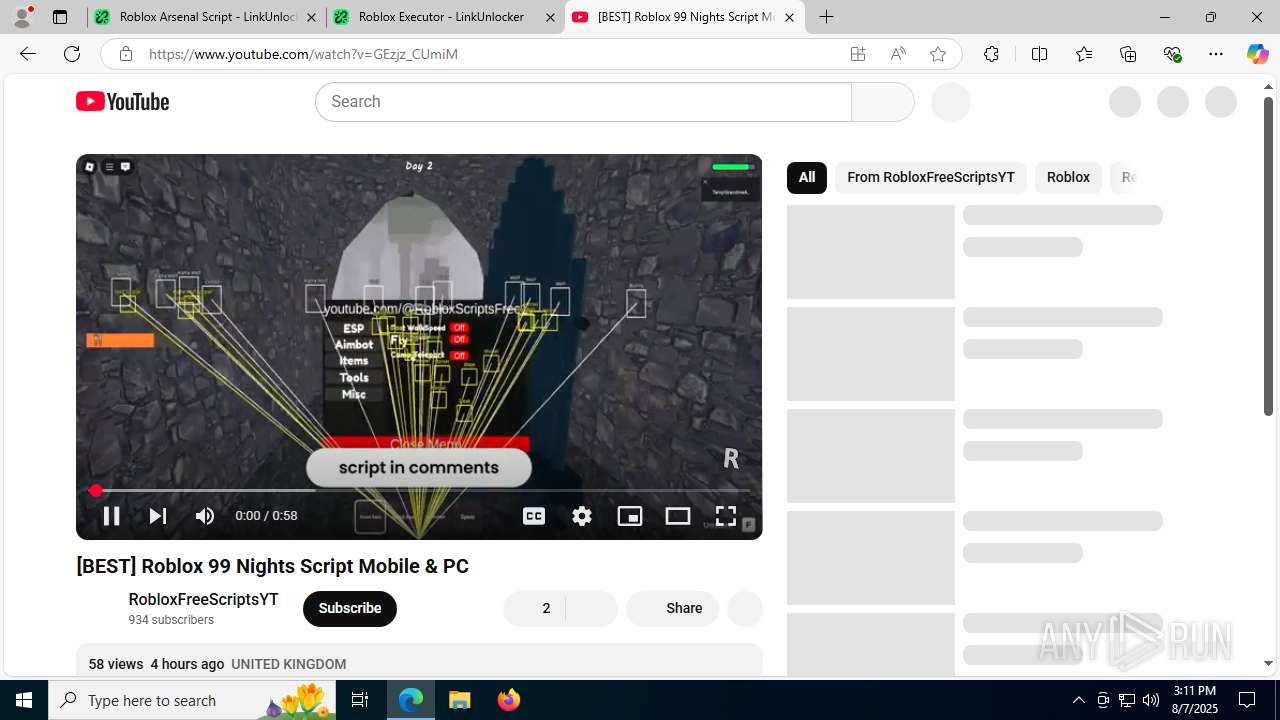This screenshot has height=720, width=1280.
Task: View site information lock icon
Action: coord(125,54)
